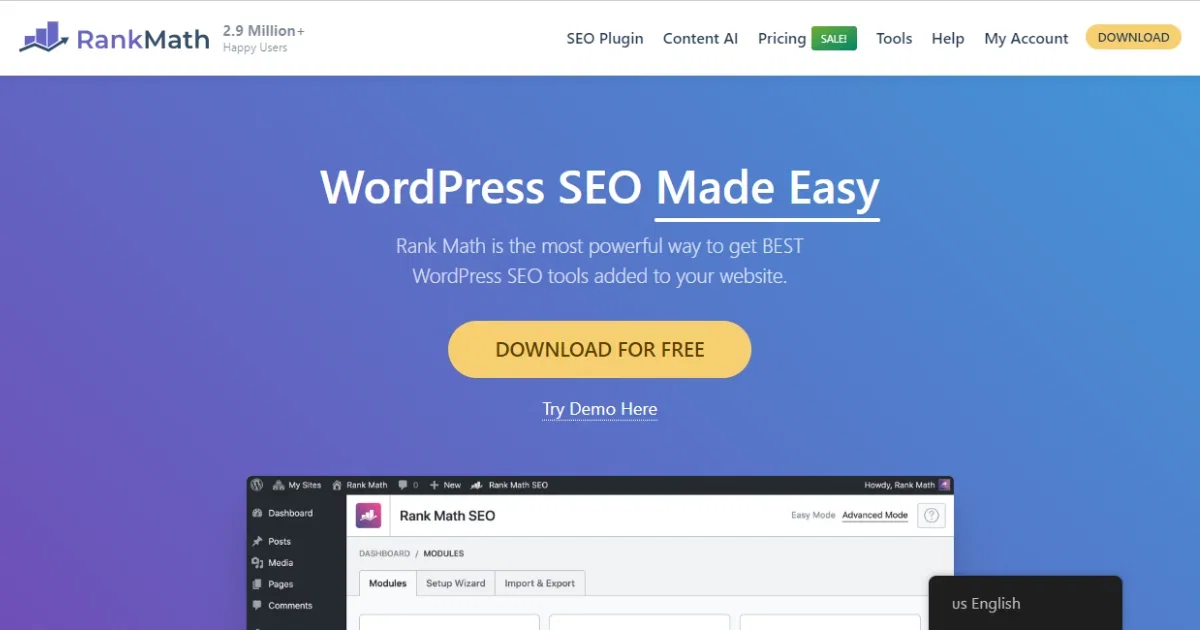Open Posts in the demo sidebar
Image resolution: width=1200 pixels, height=630 pixels.
[272, 541]
